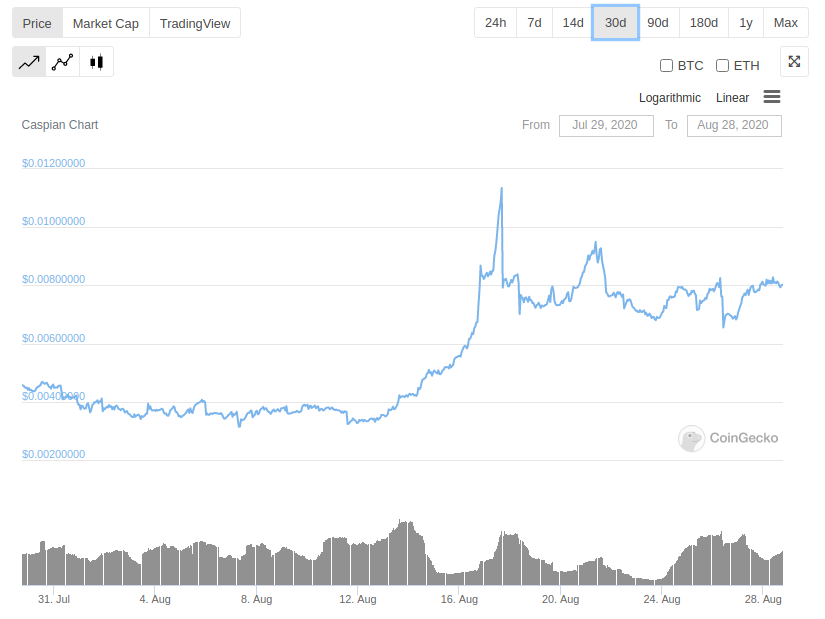Enable the ETH comparison checkbox
This screenshot has width=825, height=619.
click(723, 66)
